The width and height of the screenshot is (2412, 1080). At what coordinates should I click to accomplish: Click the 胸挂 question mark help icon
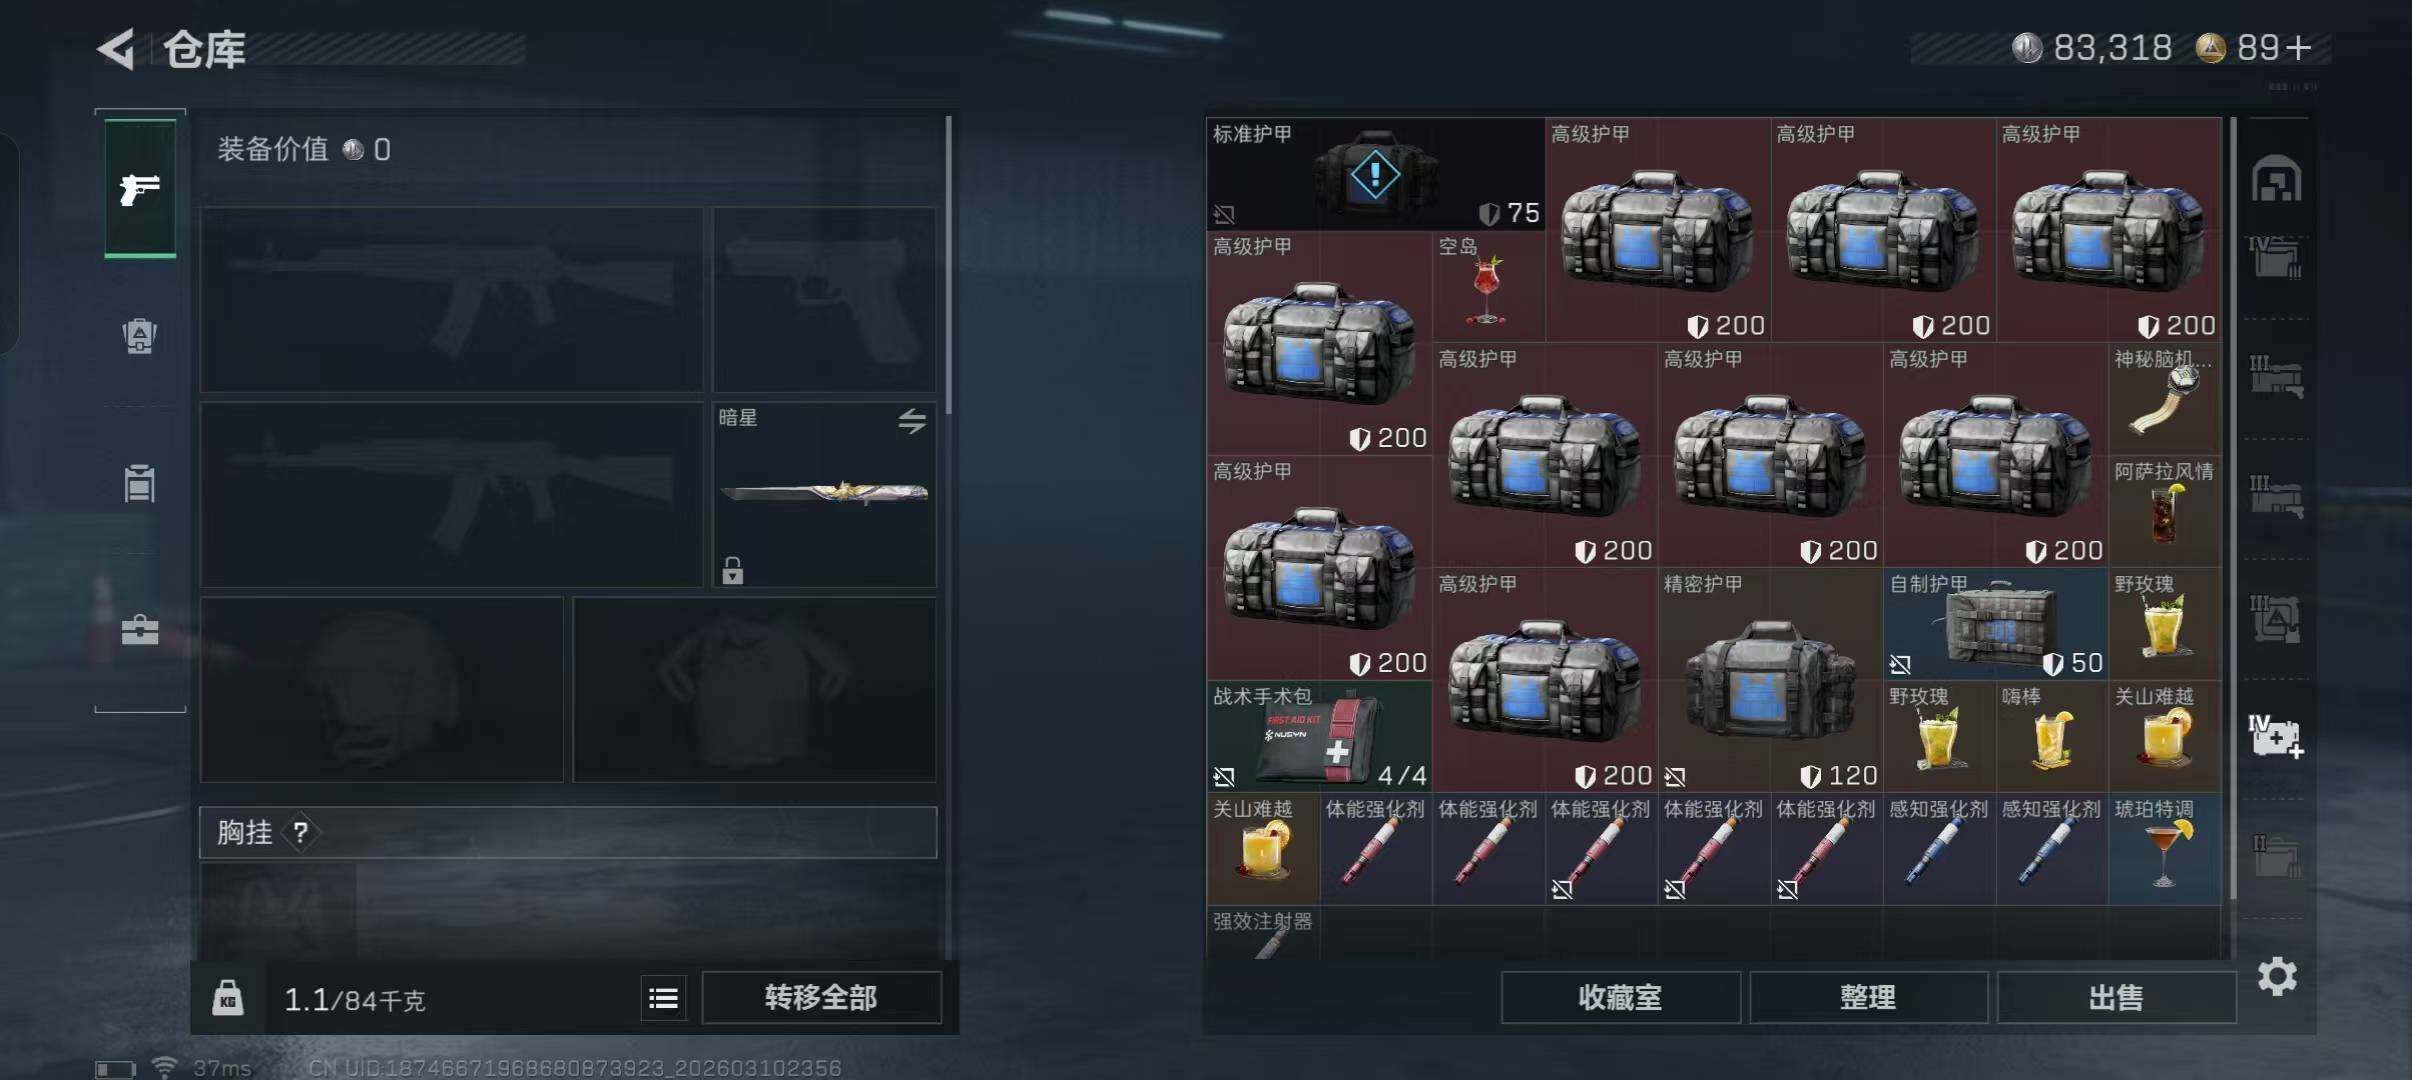click(301, 832)
